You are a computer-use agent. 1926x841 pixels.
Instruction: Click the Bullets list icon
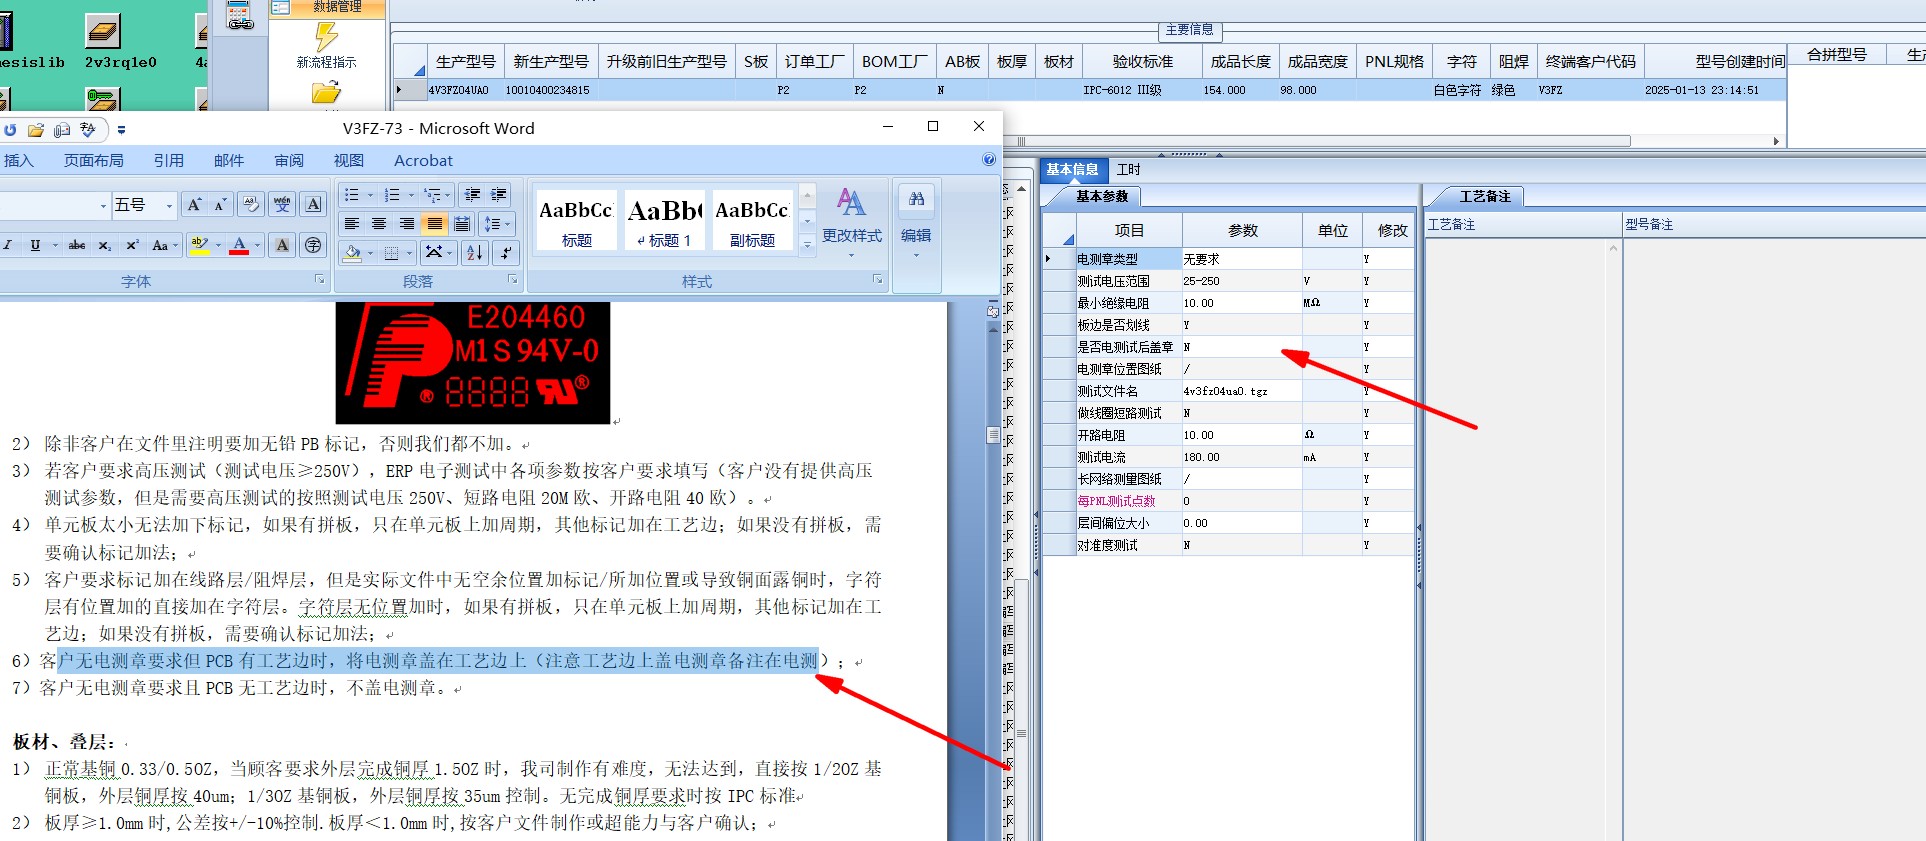coord(352,195)
